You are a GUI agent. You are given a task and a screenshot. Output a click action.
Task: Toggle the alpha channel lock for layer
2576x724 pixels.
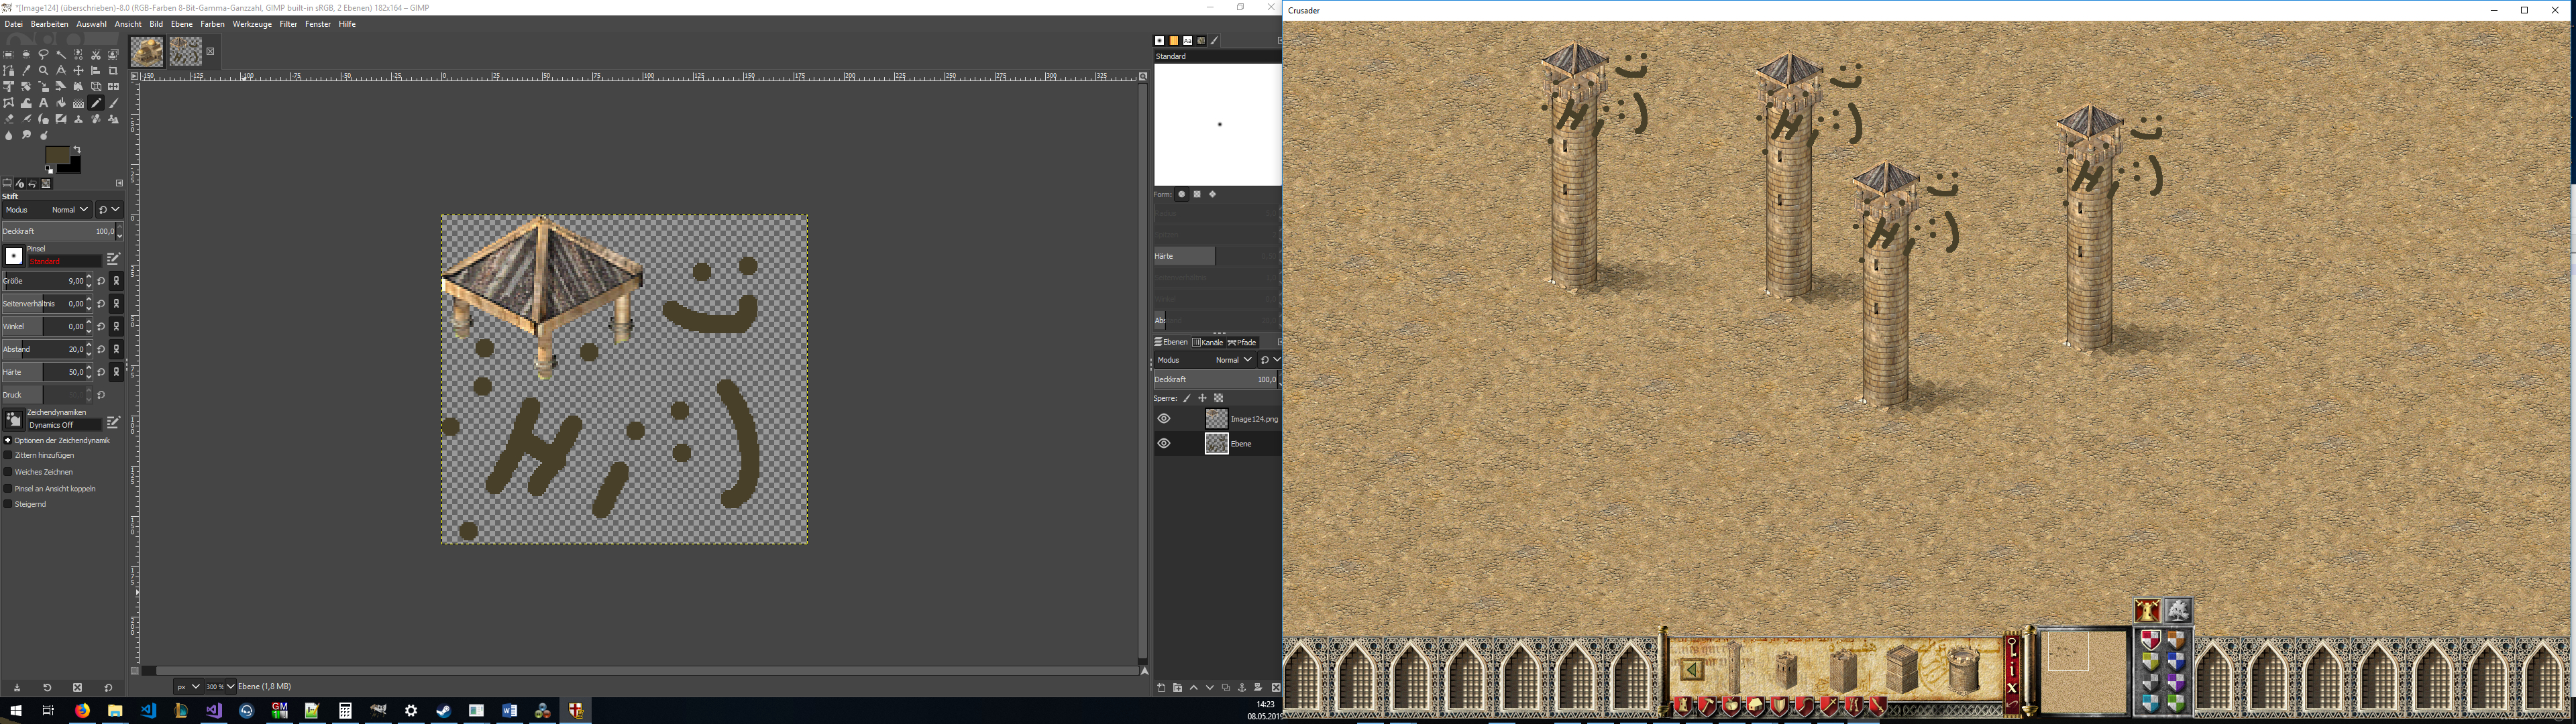coord(1219,398)
